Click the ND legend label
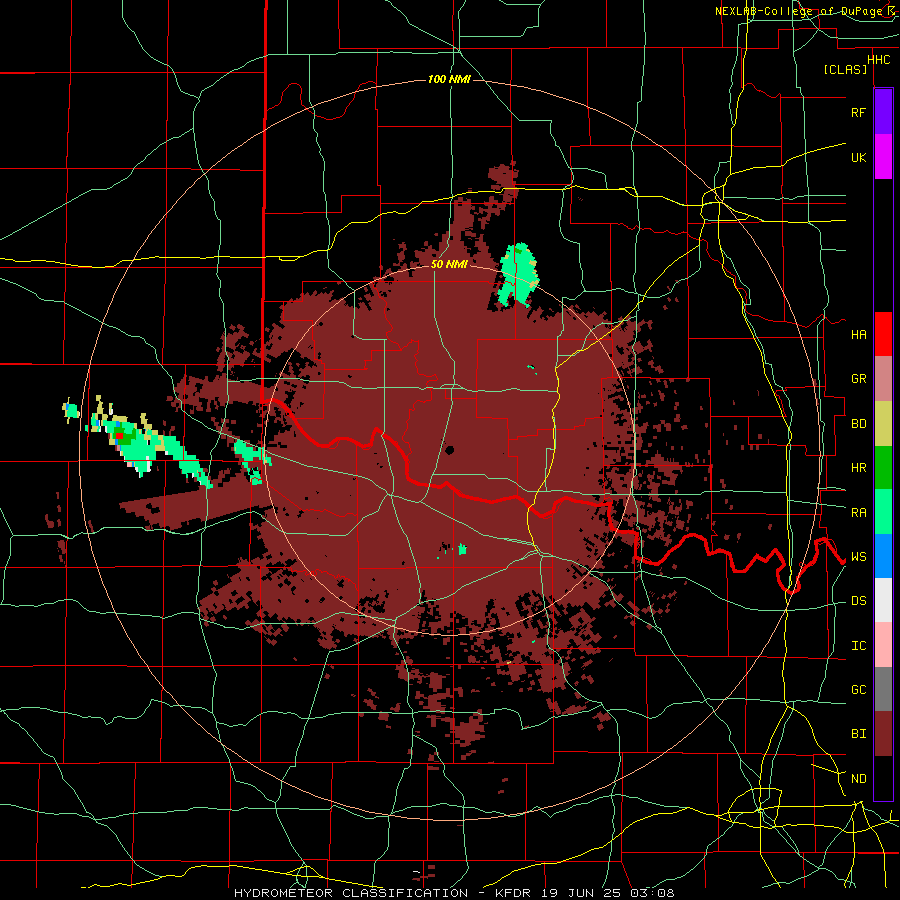Image resolution: width=900 pixels, height=900 pixels. click(858, 779)
